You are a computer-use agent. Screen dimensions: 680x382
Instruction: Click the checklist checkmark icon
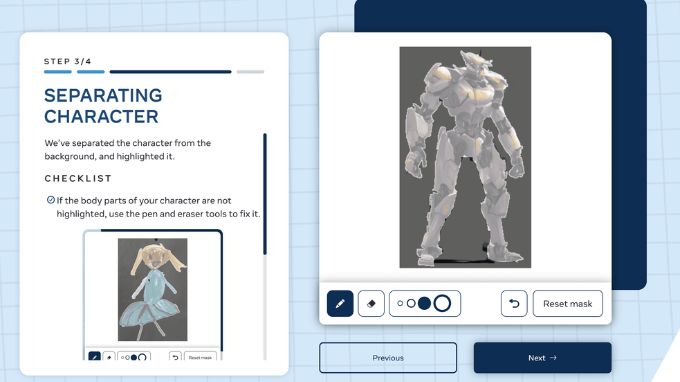(x=51, y=200)
